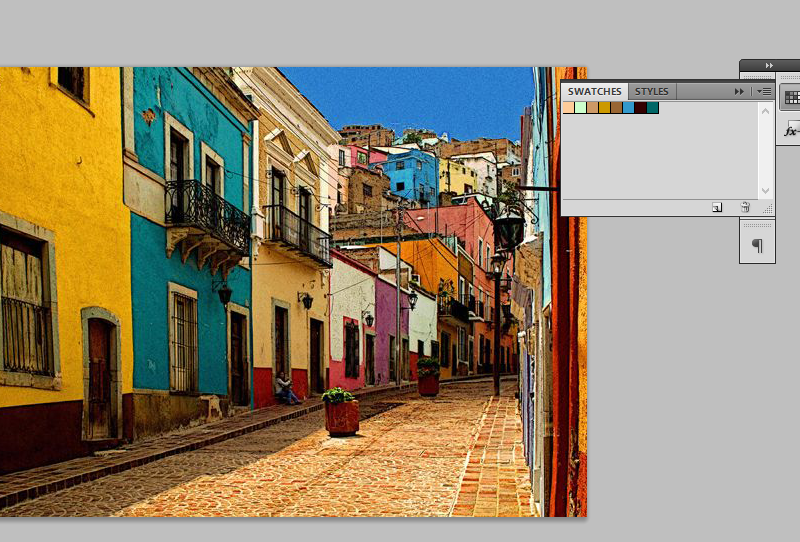The image size is (800, 542).
Task: Pick the light peach swatch
Action: pos(568,108)
